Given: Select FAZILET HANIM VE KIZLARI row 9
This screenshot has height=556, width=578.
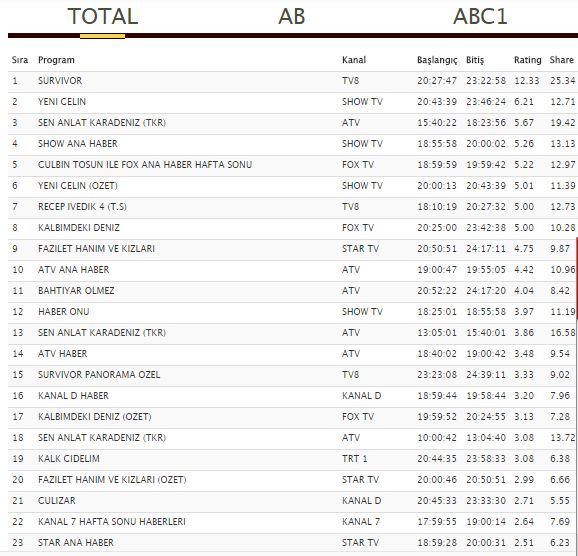Looking at the screenshot, I should click(x=293, y=249).
